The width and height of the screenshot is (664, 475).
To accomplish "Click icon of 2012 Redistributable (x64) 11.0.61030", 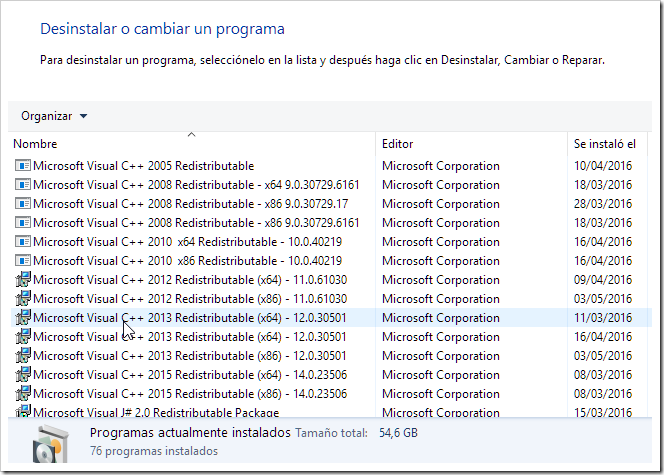I will [x=23, y=279].
